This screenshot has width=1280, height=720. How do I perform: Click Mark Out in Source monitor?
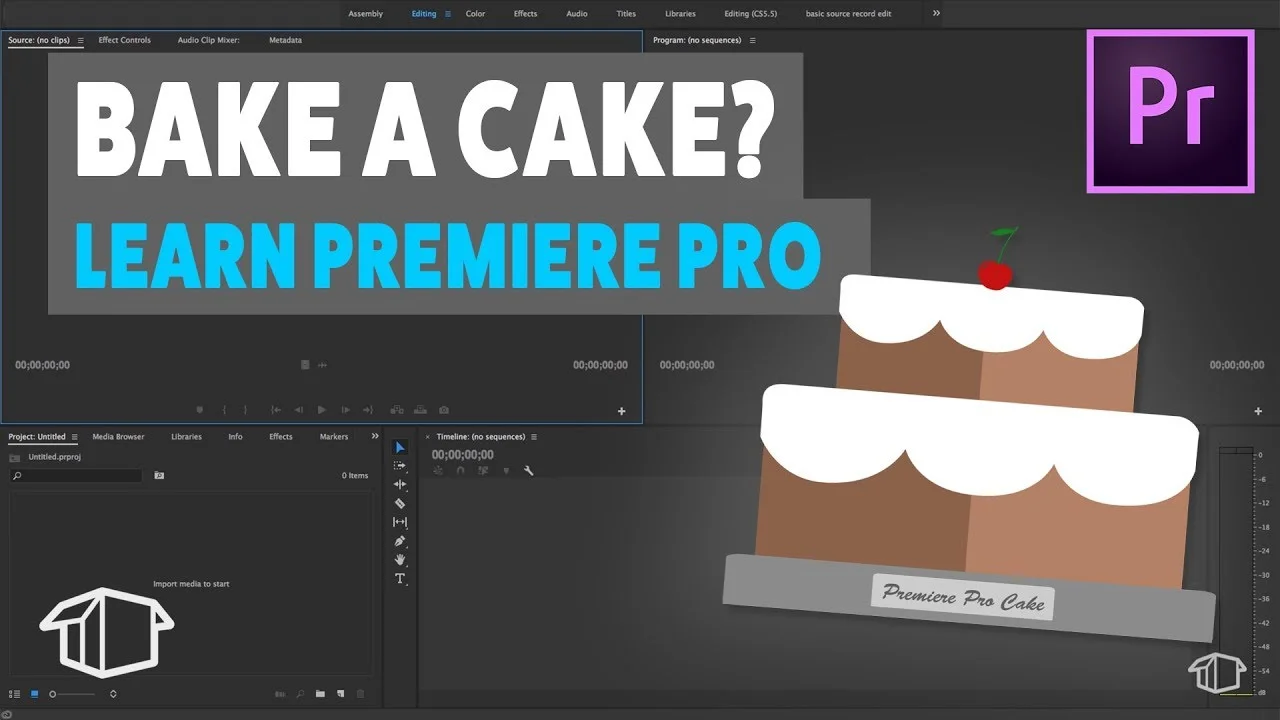point(245,410)
